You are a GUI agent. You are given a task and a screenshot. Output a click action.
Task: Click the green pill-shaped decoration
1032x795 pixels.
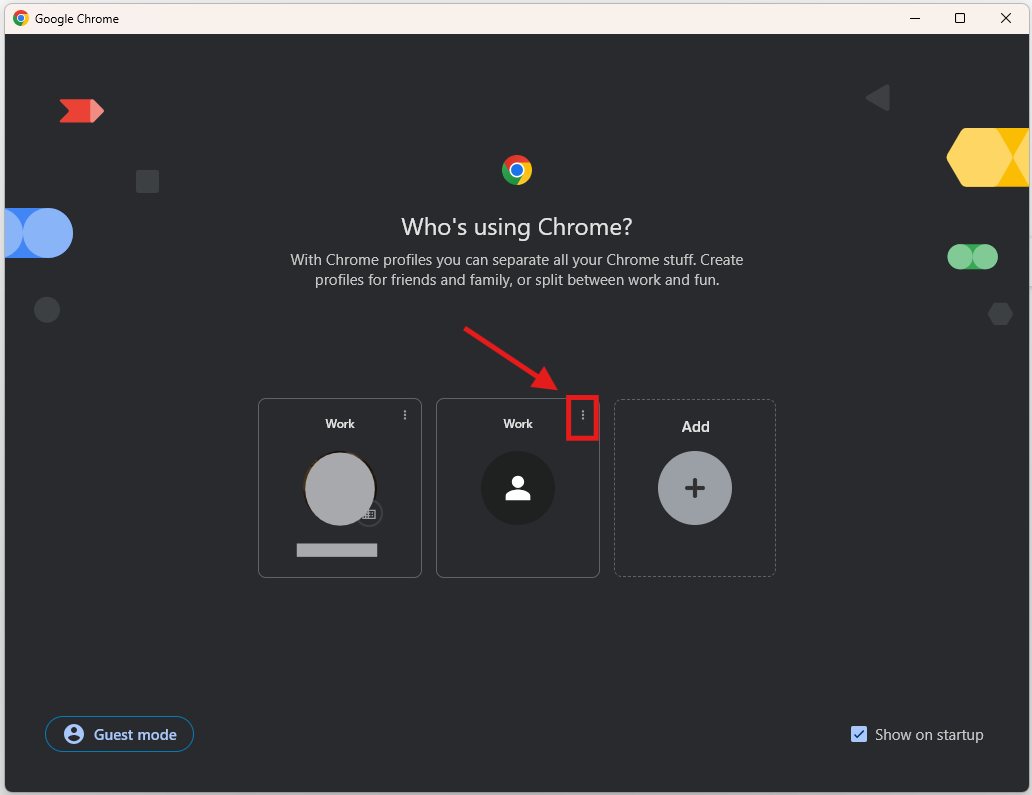972,257
